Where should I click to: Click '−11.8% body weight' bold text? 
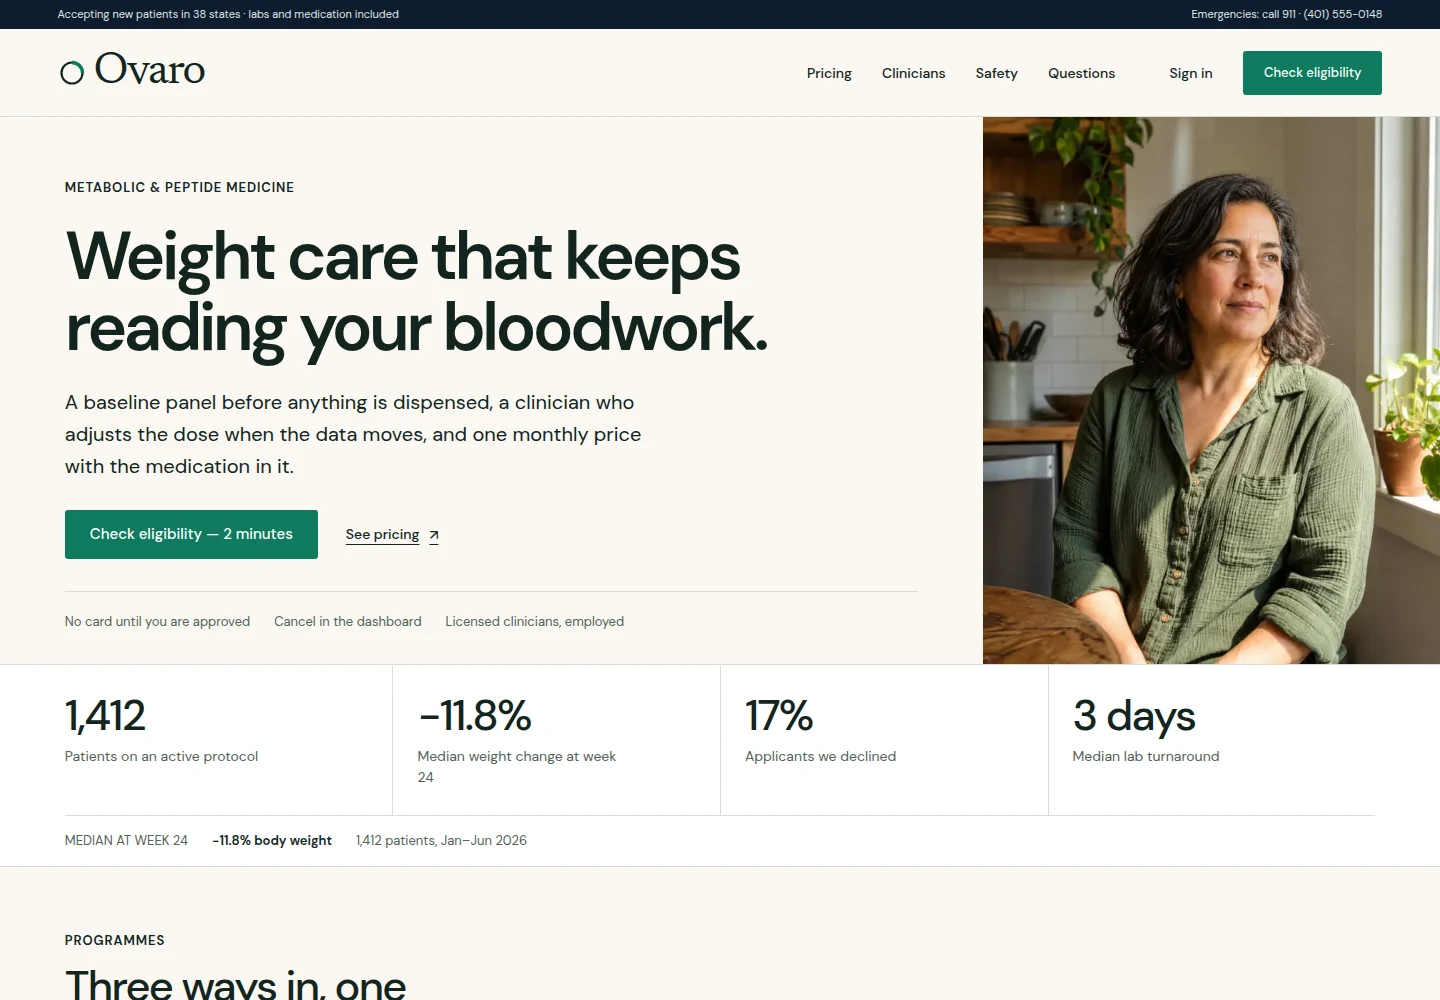tap(272, 840)
